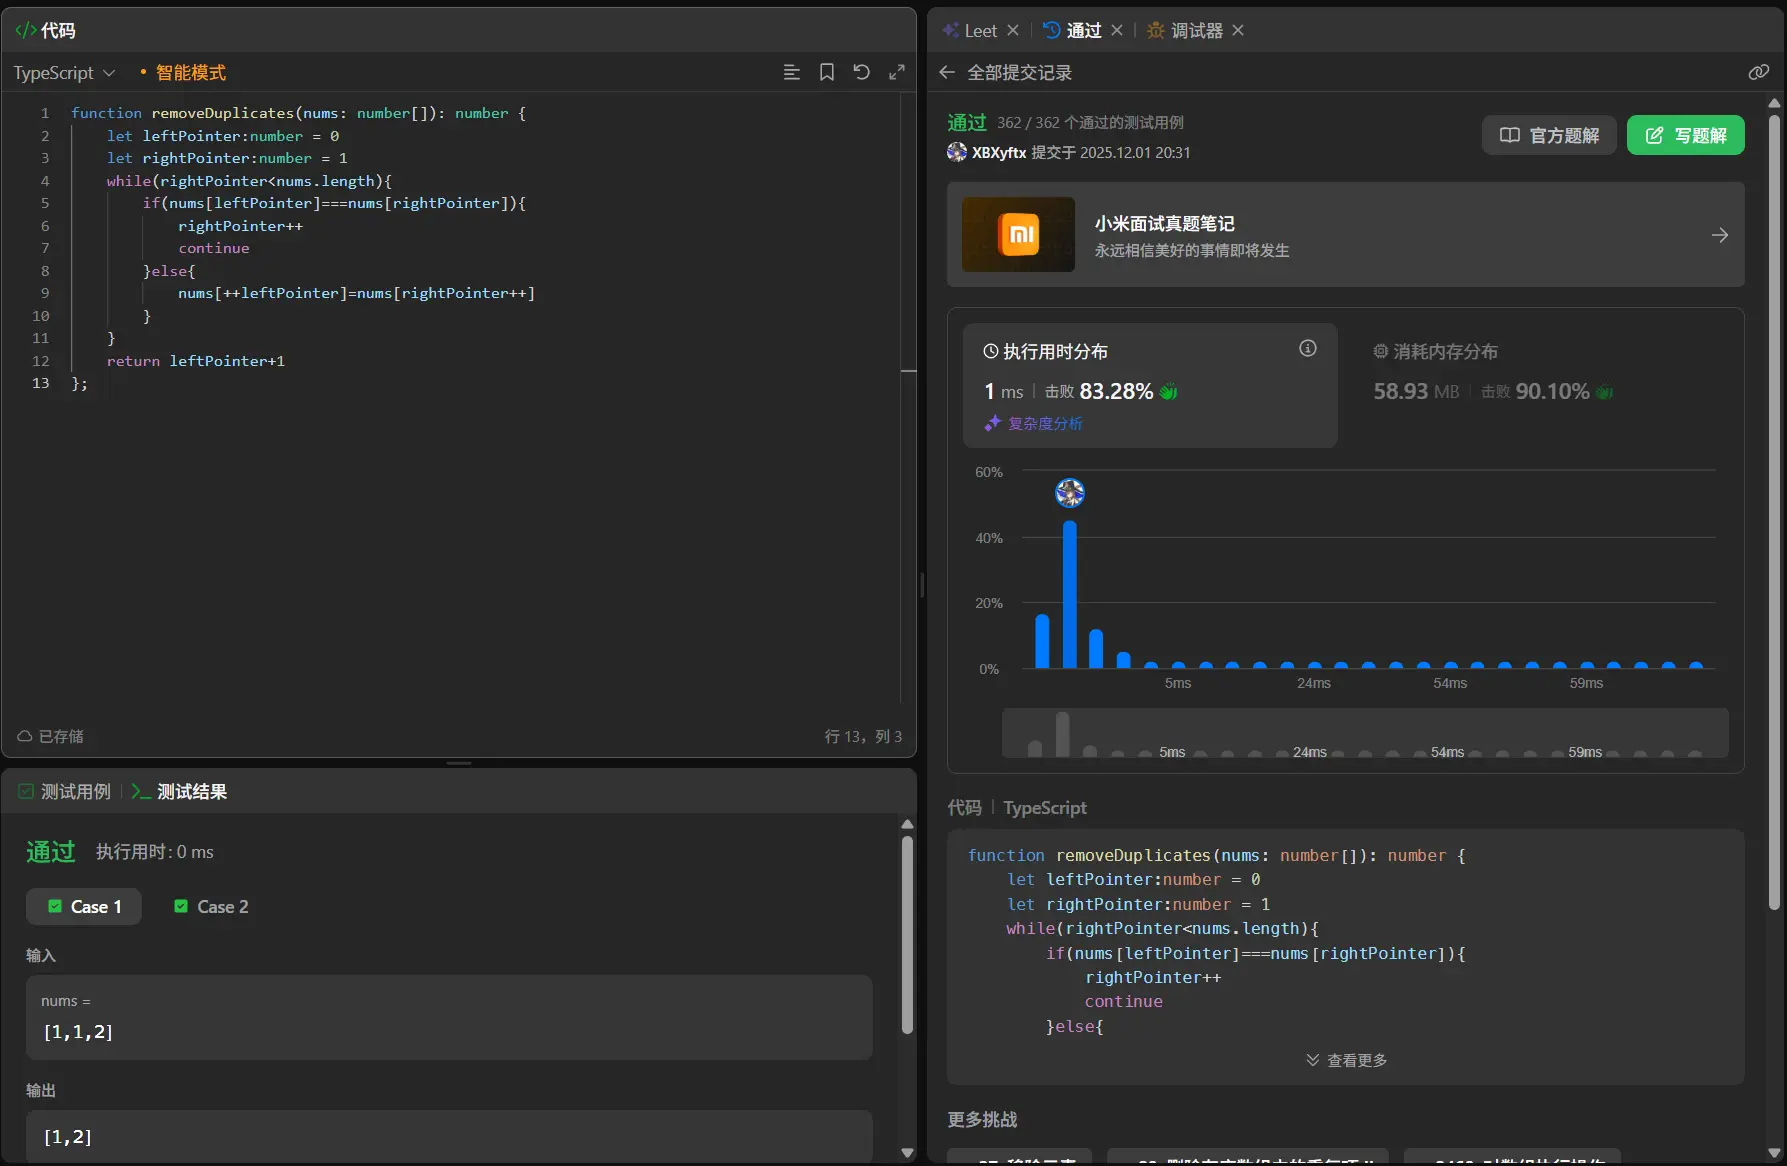Click the runtime chart range slider
Screen dimensions: 1787x1166
1365,733
